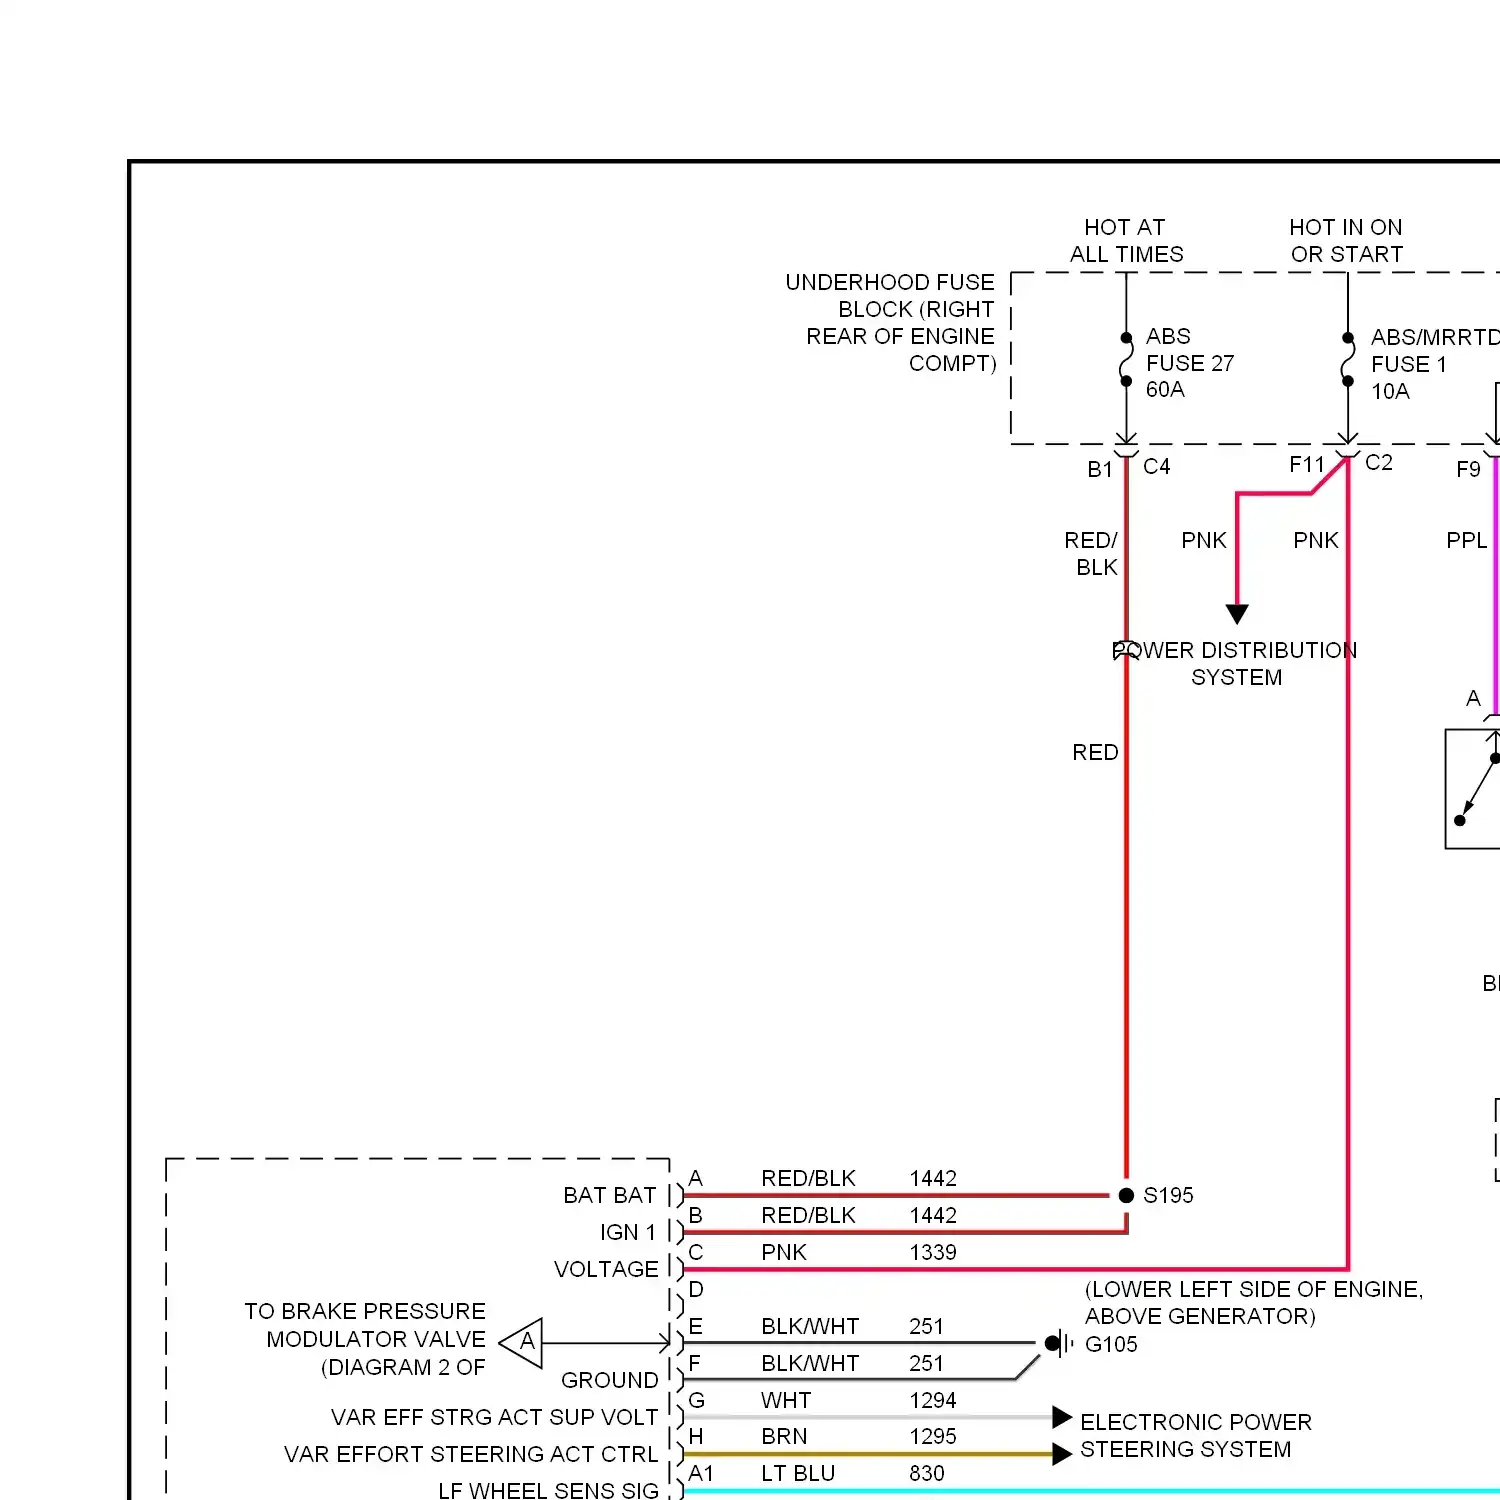
Task: Click the BLK/WHT label on pin F row
Action: coord(810,1363)
